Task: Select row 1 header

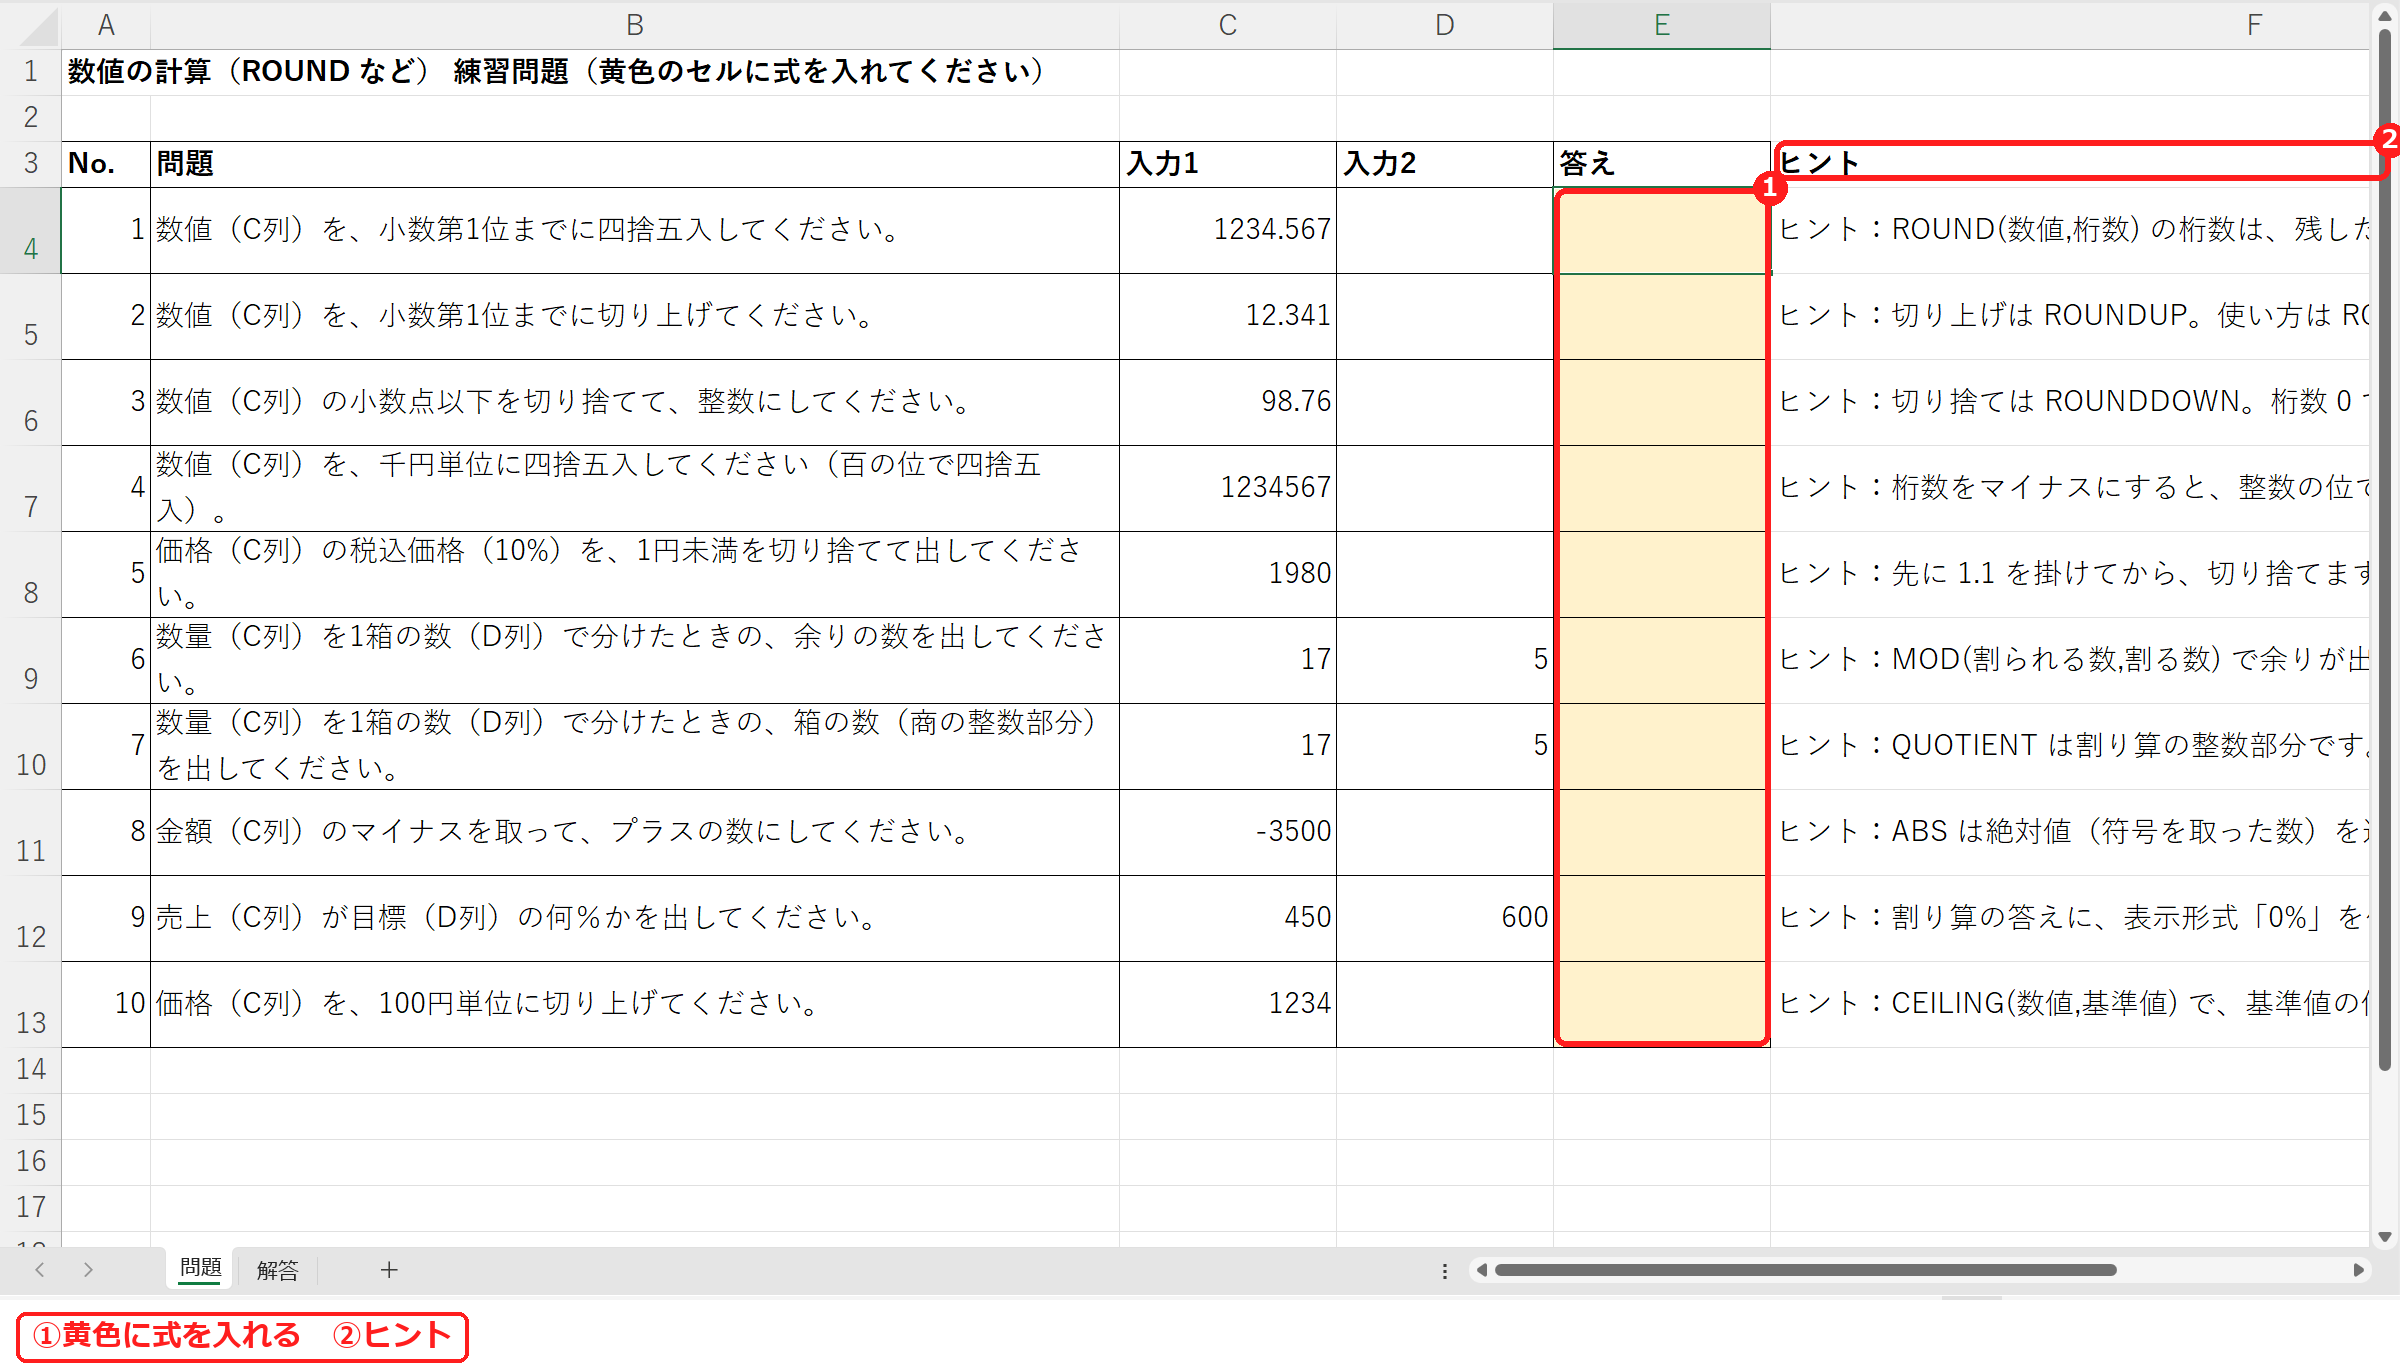Action: 31,72
